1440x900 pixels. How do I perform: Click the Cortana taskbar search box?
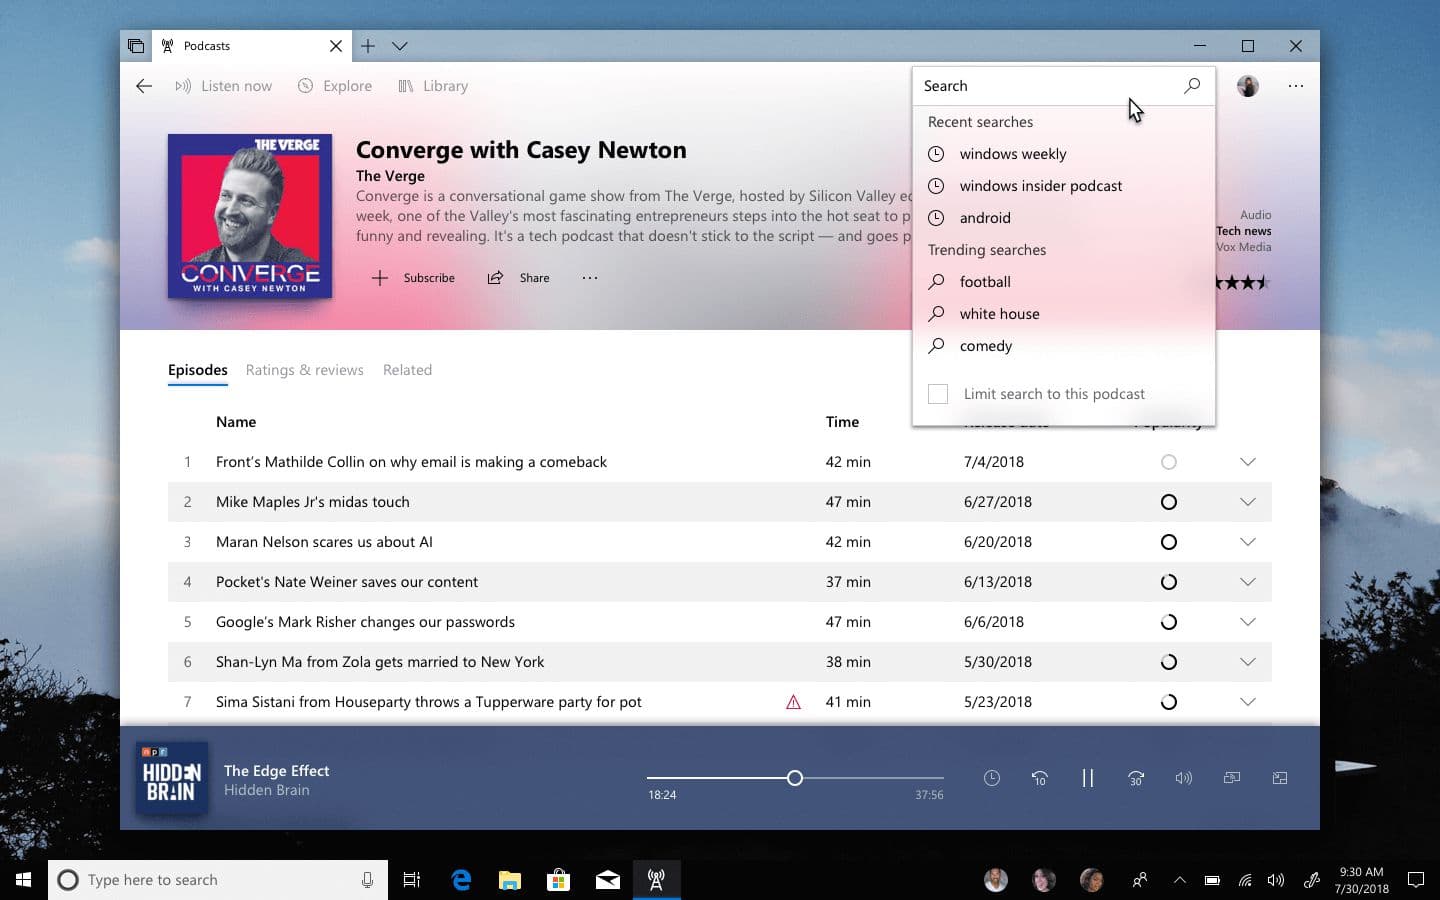click(x=218, y=880)
